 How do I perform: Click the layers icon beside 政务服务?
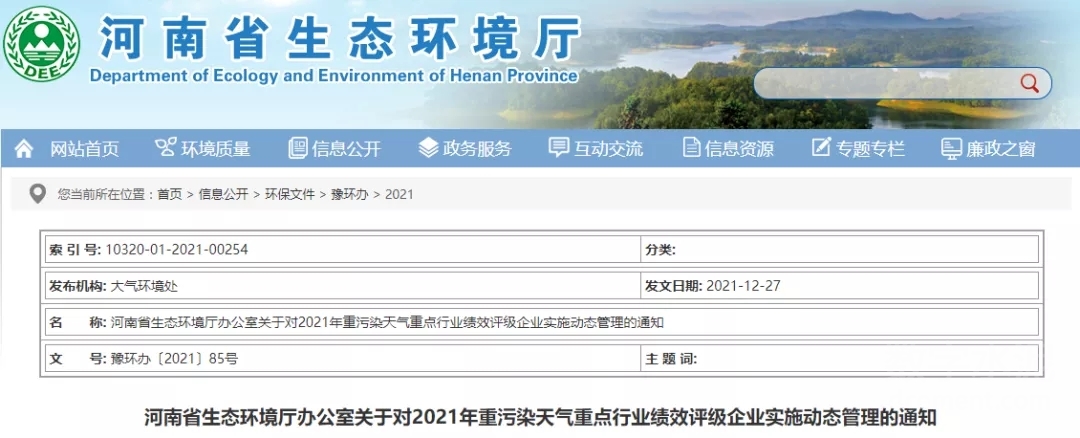click(x=428, y=147)
